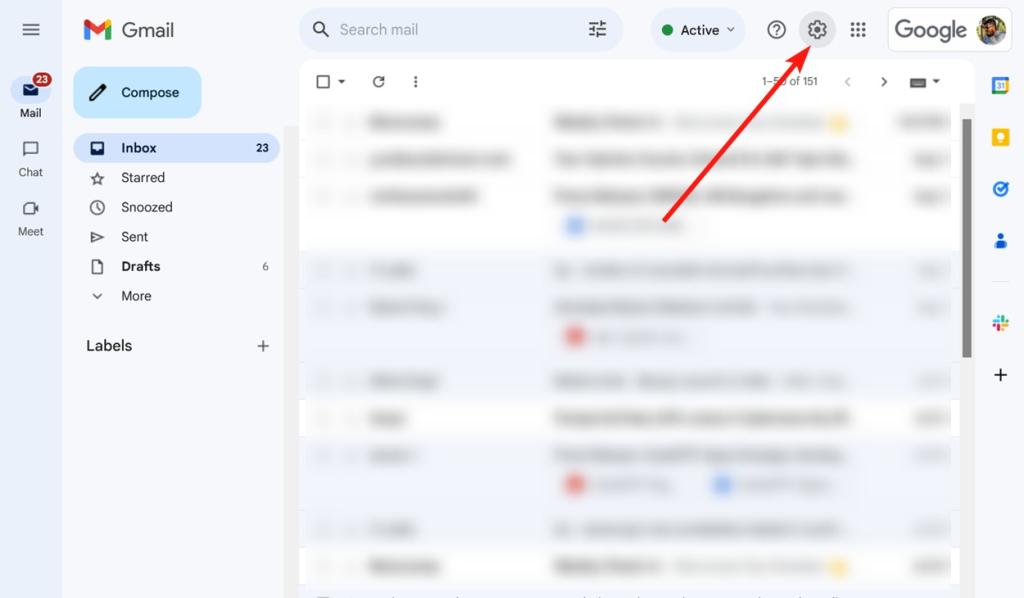Open advanced search options filter icon
This screenshot has height=598, width=1024.
pyautogui.click(x=598, y=29)
